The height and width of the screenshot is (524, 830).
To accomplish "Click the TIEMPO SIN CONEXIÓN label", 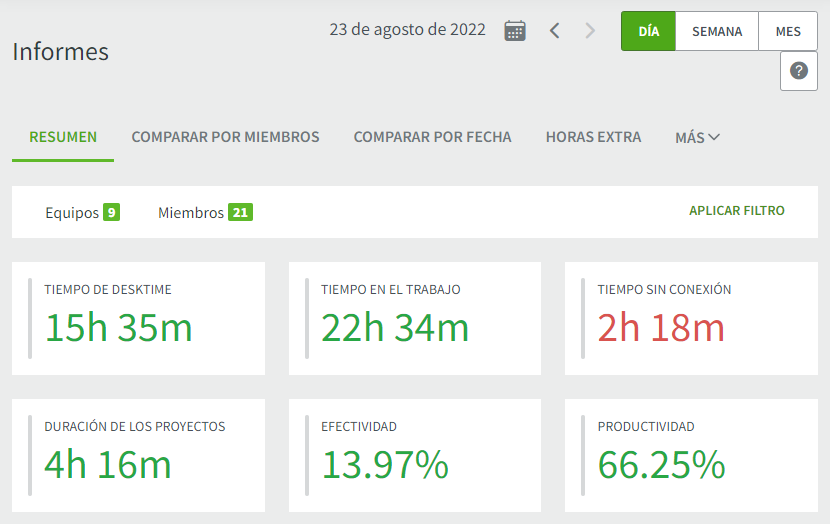I will [664, 290].
